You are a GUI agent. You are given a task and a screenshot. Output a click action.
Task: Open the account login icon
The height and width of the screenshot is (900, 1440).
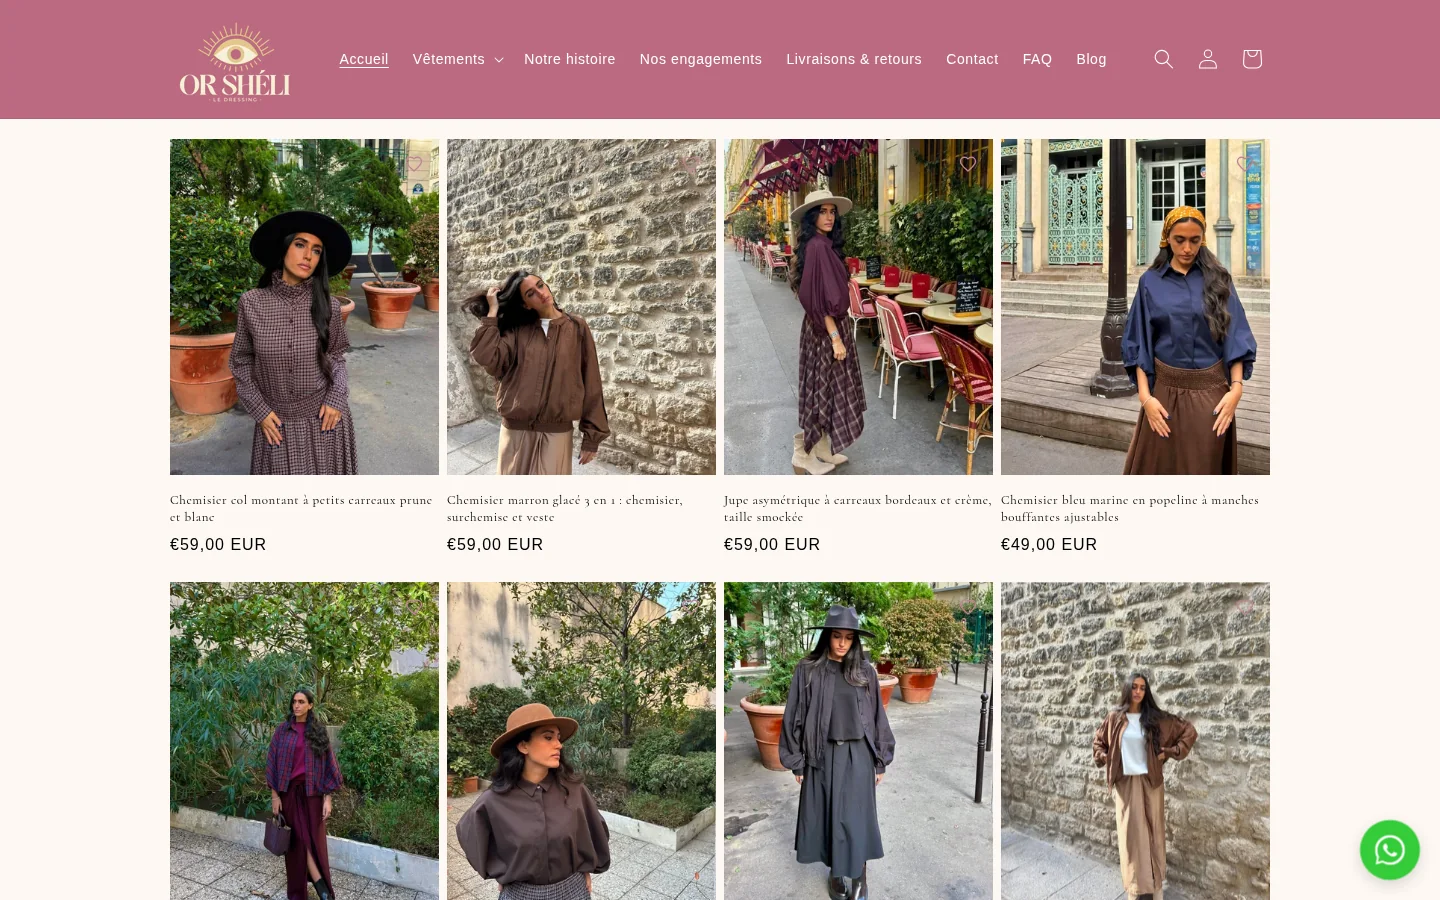coord(1208,59)
